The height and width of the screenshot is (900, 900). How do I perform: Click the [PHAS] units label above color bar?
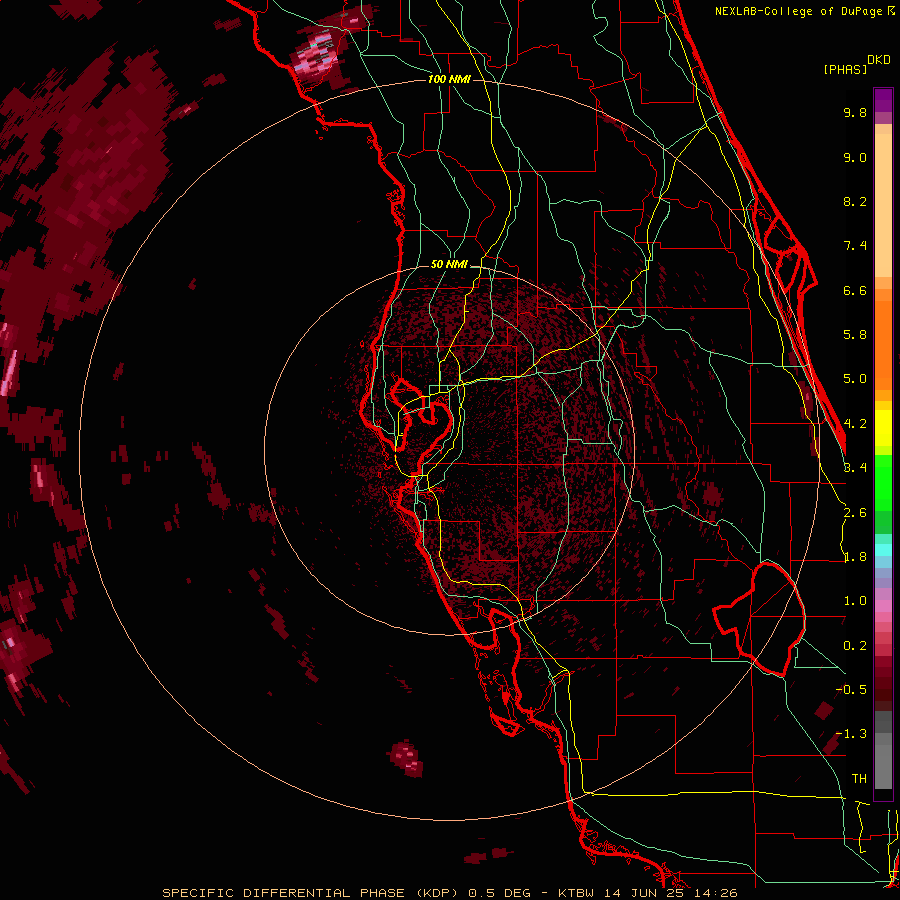pos(845,70)
